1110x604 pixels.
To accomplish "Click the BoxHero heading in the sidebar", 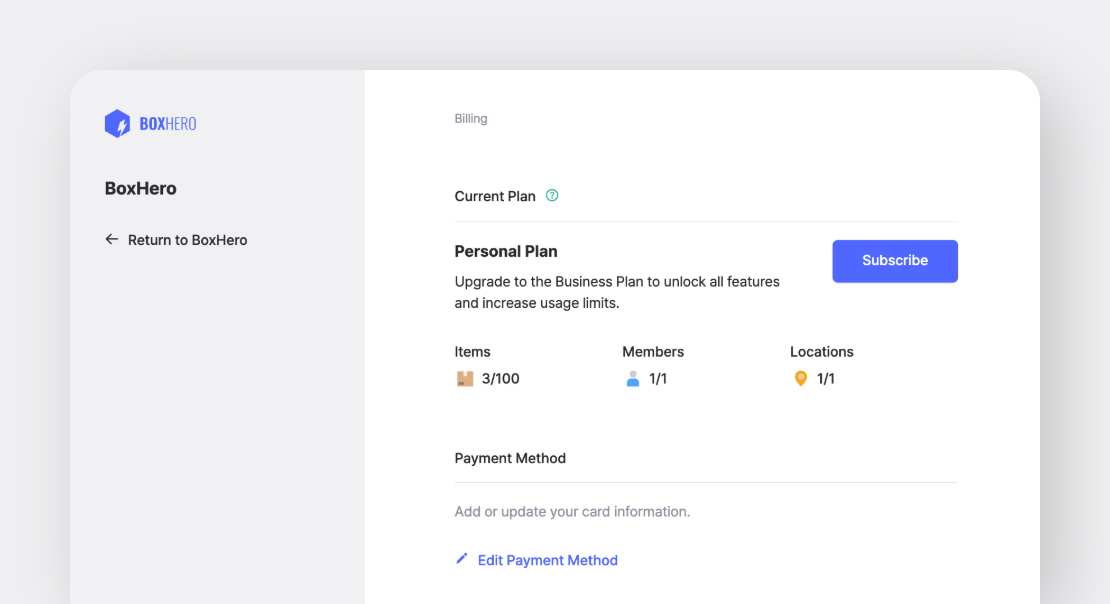I will 141,188.
